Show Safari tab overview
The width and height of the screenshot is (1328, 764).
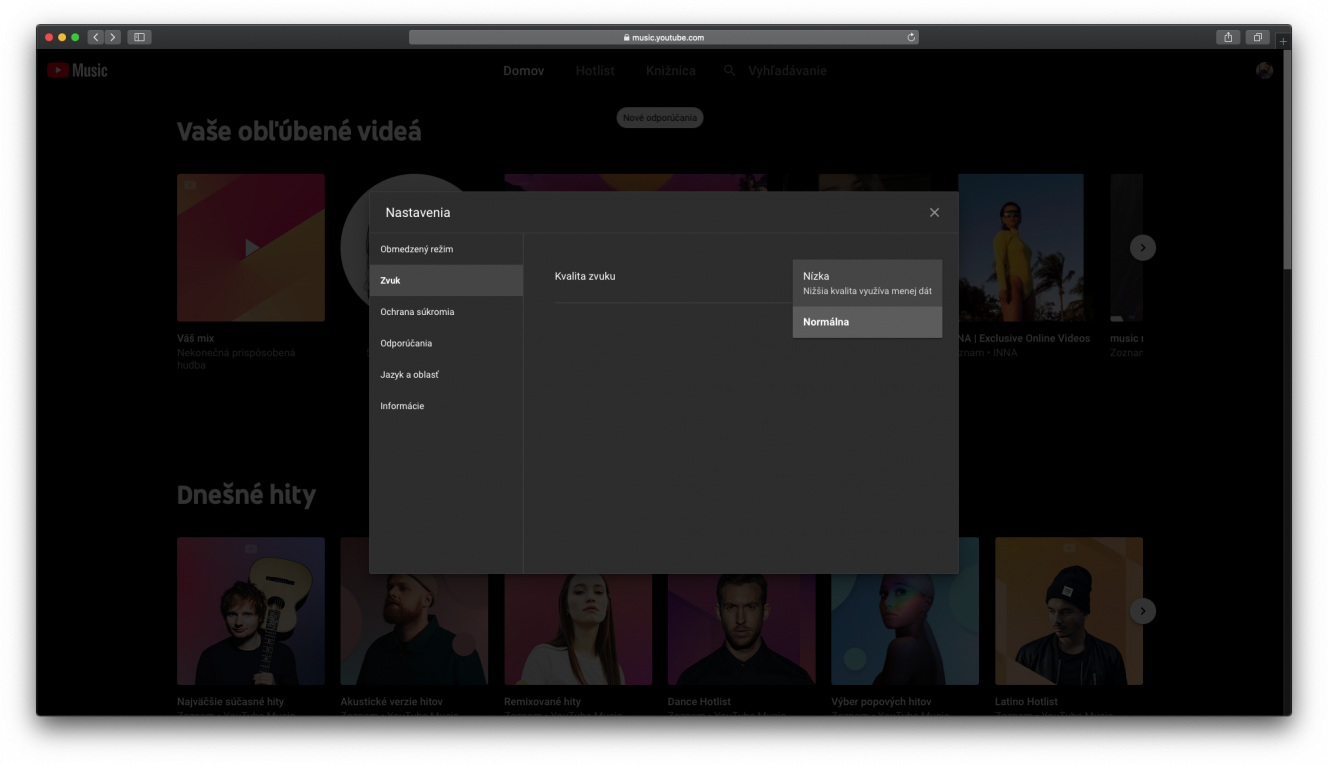click(x=1258, y=37)
